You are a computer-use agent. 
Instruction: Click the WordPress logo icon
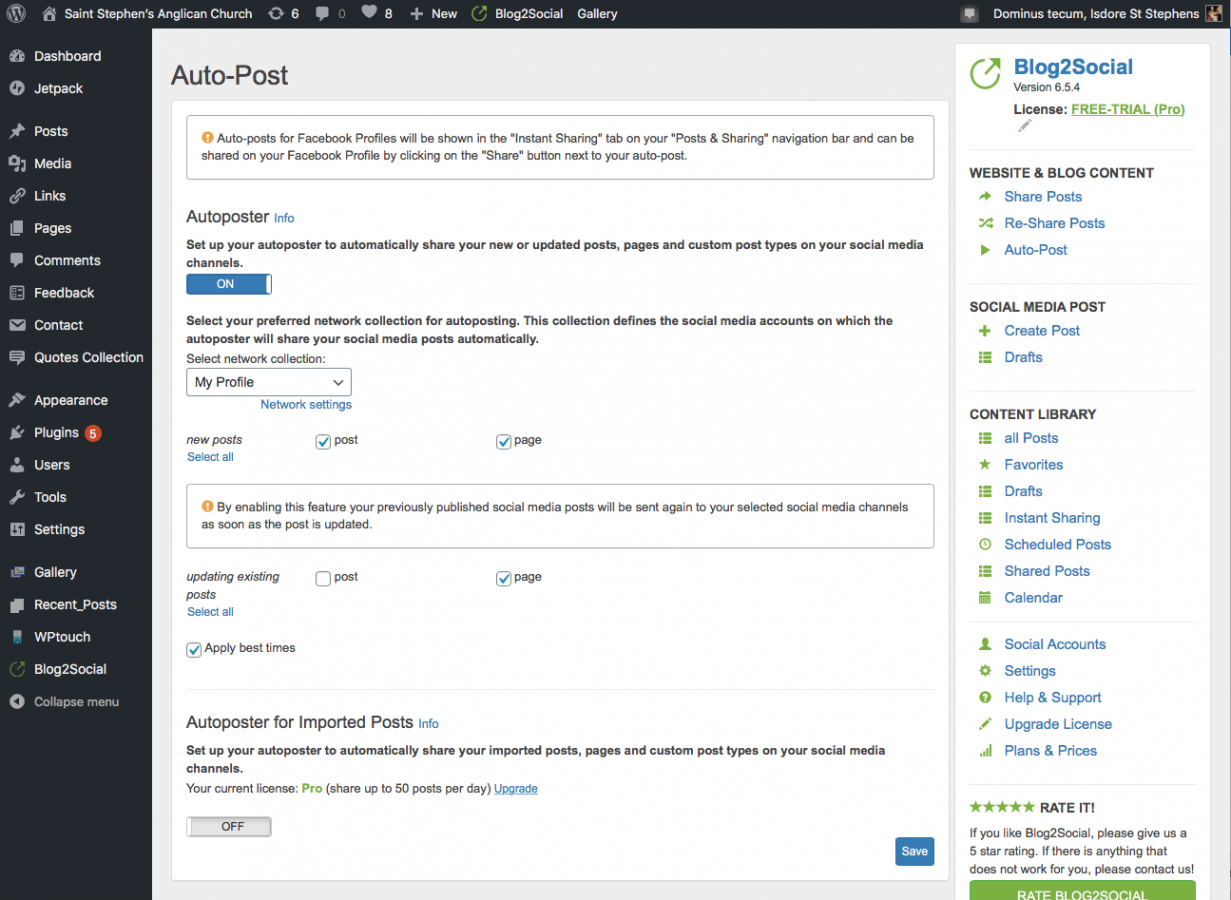coord(16,14)
